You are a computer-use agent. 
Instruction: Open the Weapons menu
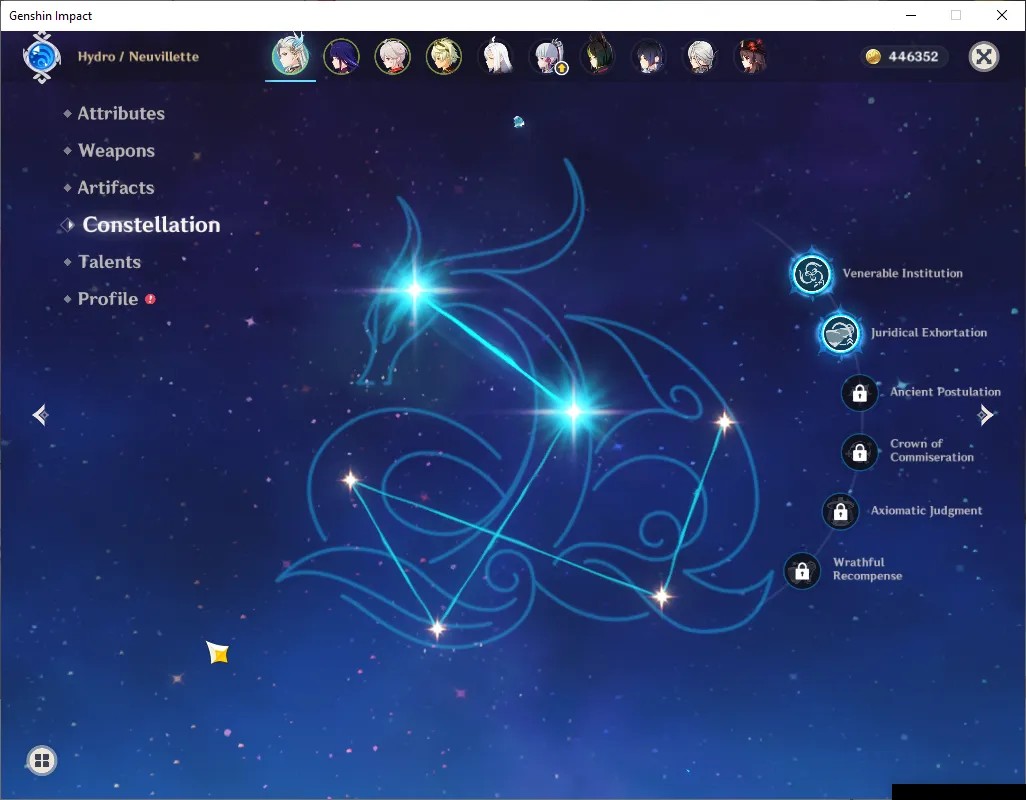tap(116, 150)
